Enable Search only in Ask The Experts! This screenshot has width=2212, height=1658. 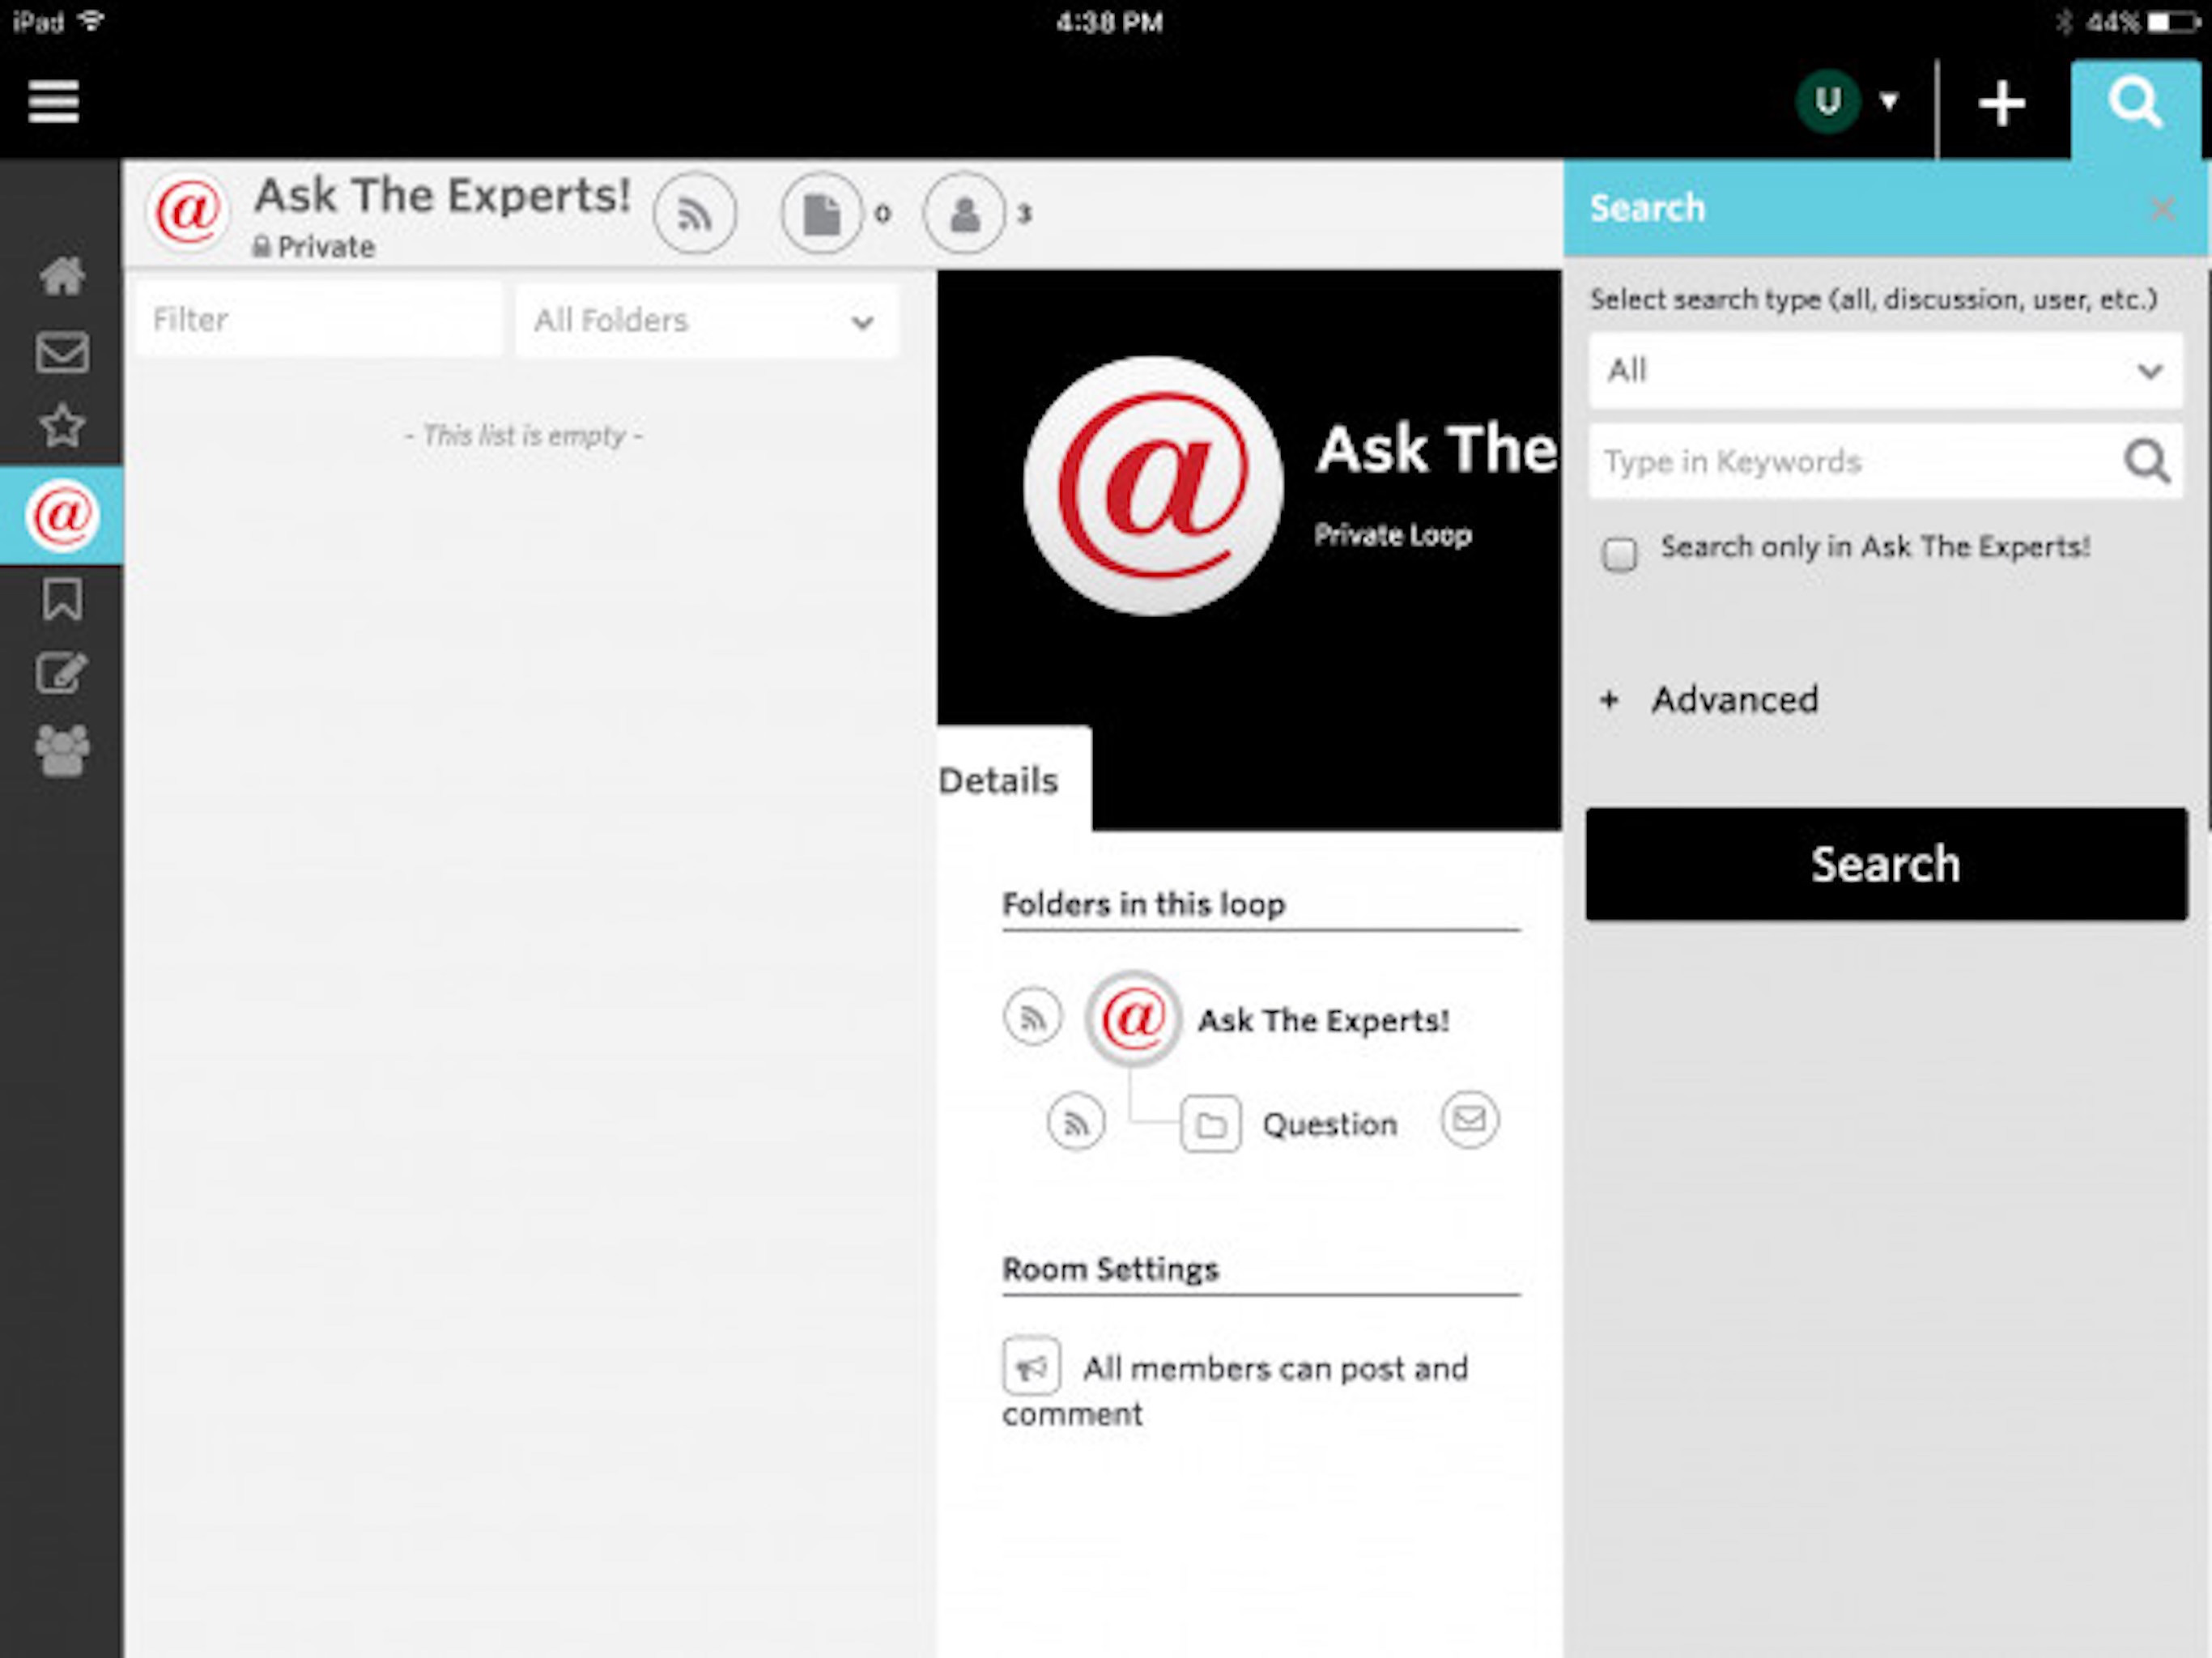(x=1619, y=554)
